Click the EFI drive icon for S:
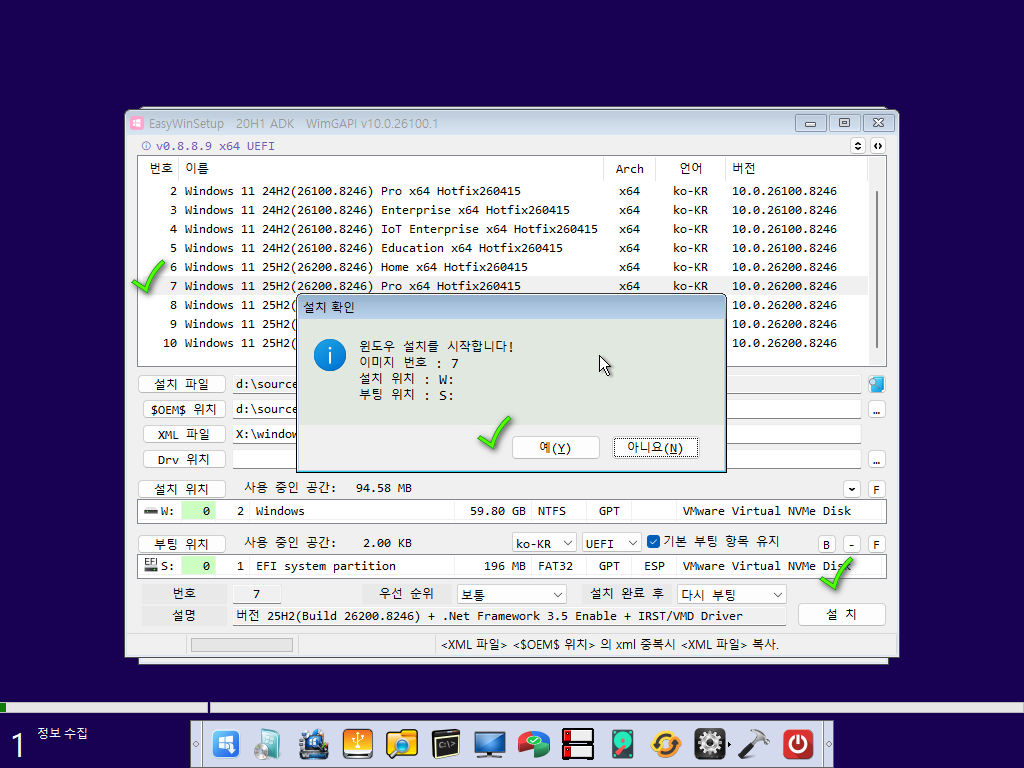The image size is (1024, 768). (x=151, y=564)
